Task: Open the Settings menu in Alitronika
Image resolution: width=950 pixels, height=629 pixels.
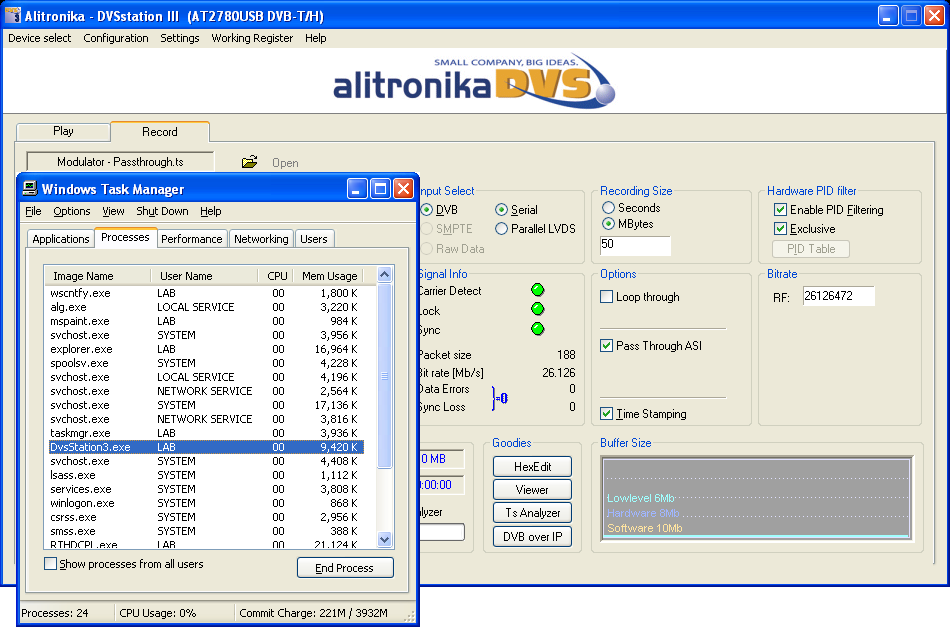Action: pyautogui.click(x=179, y=38)
